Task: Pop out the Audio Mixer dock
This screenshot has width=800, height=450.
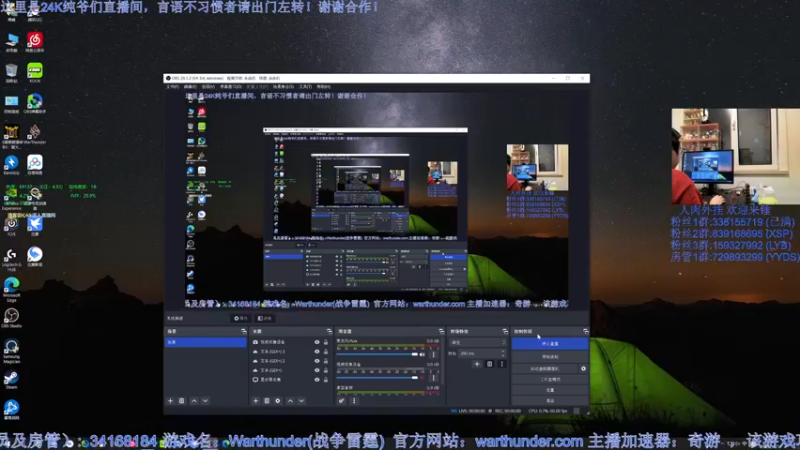Action: 441,332
